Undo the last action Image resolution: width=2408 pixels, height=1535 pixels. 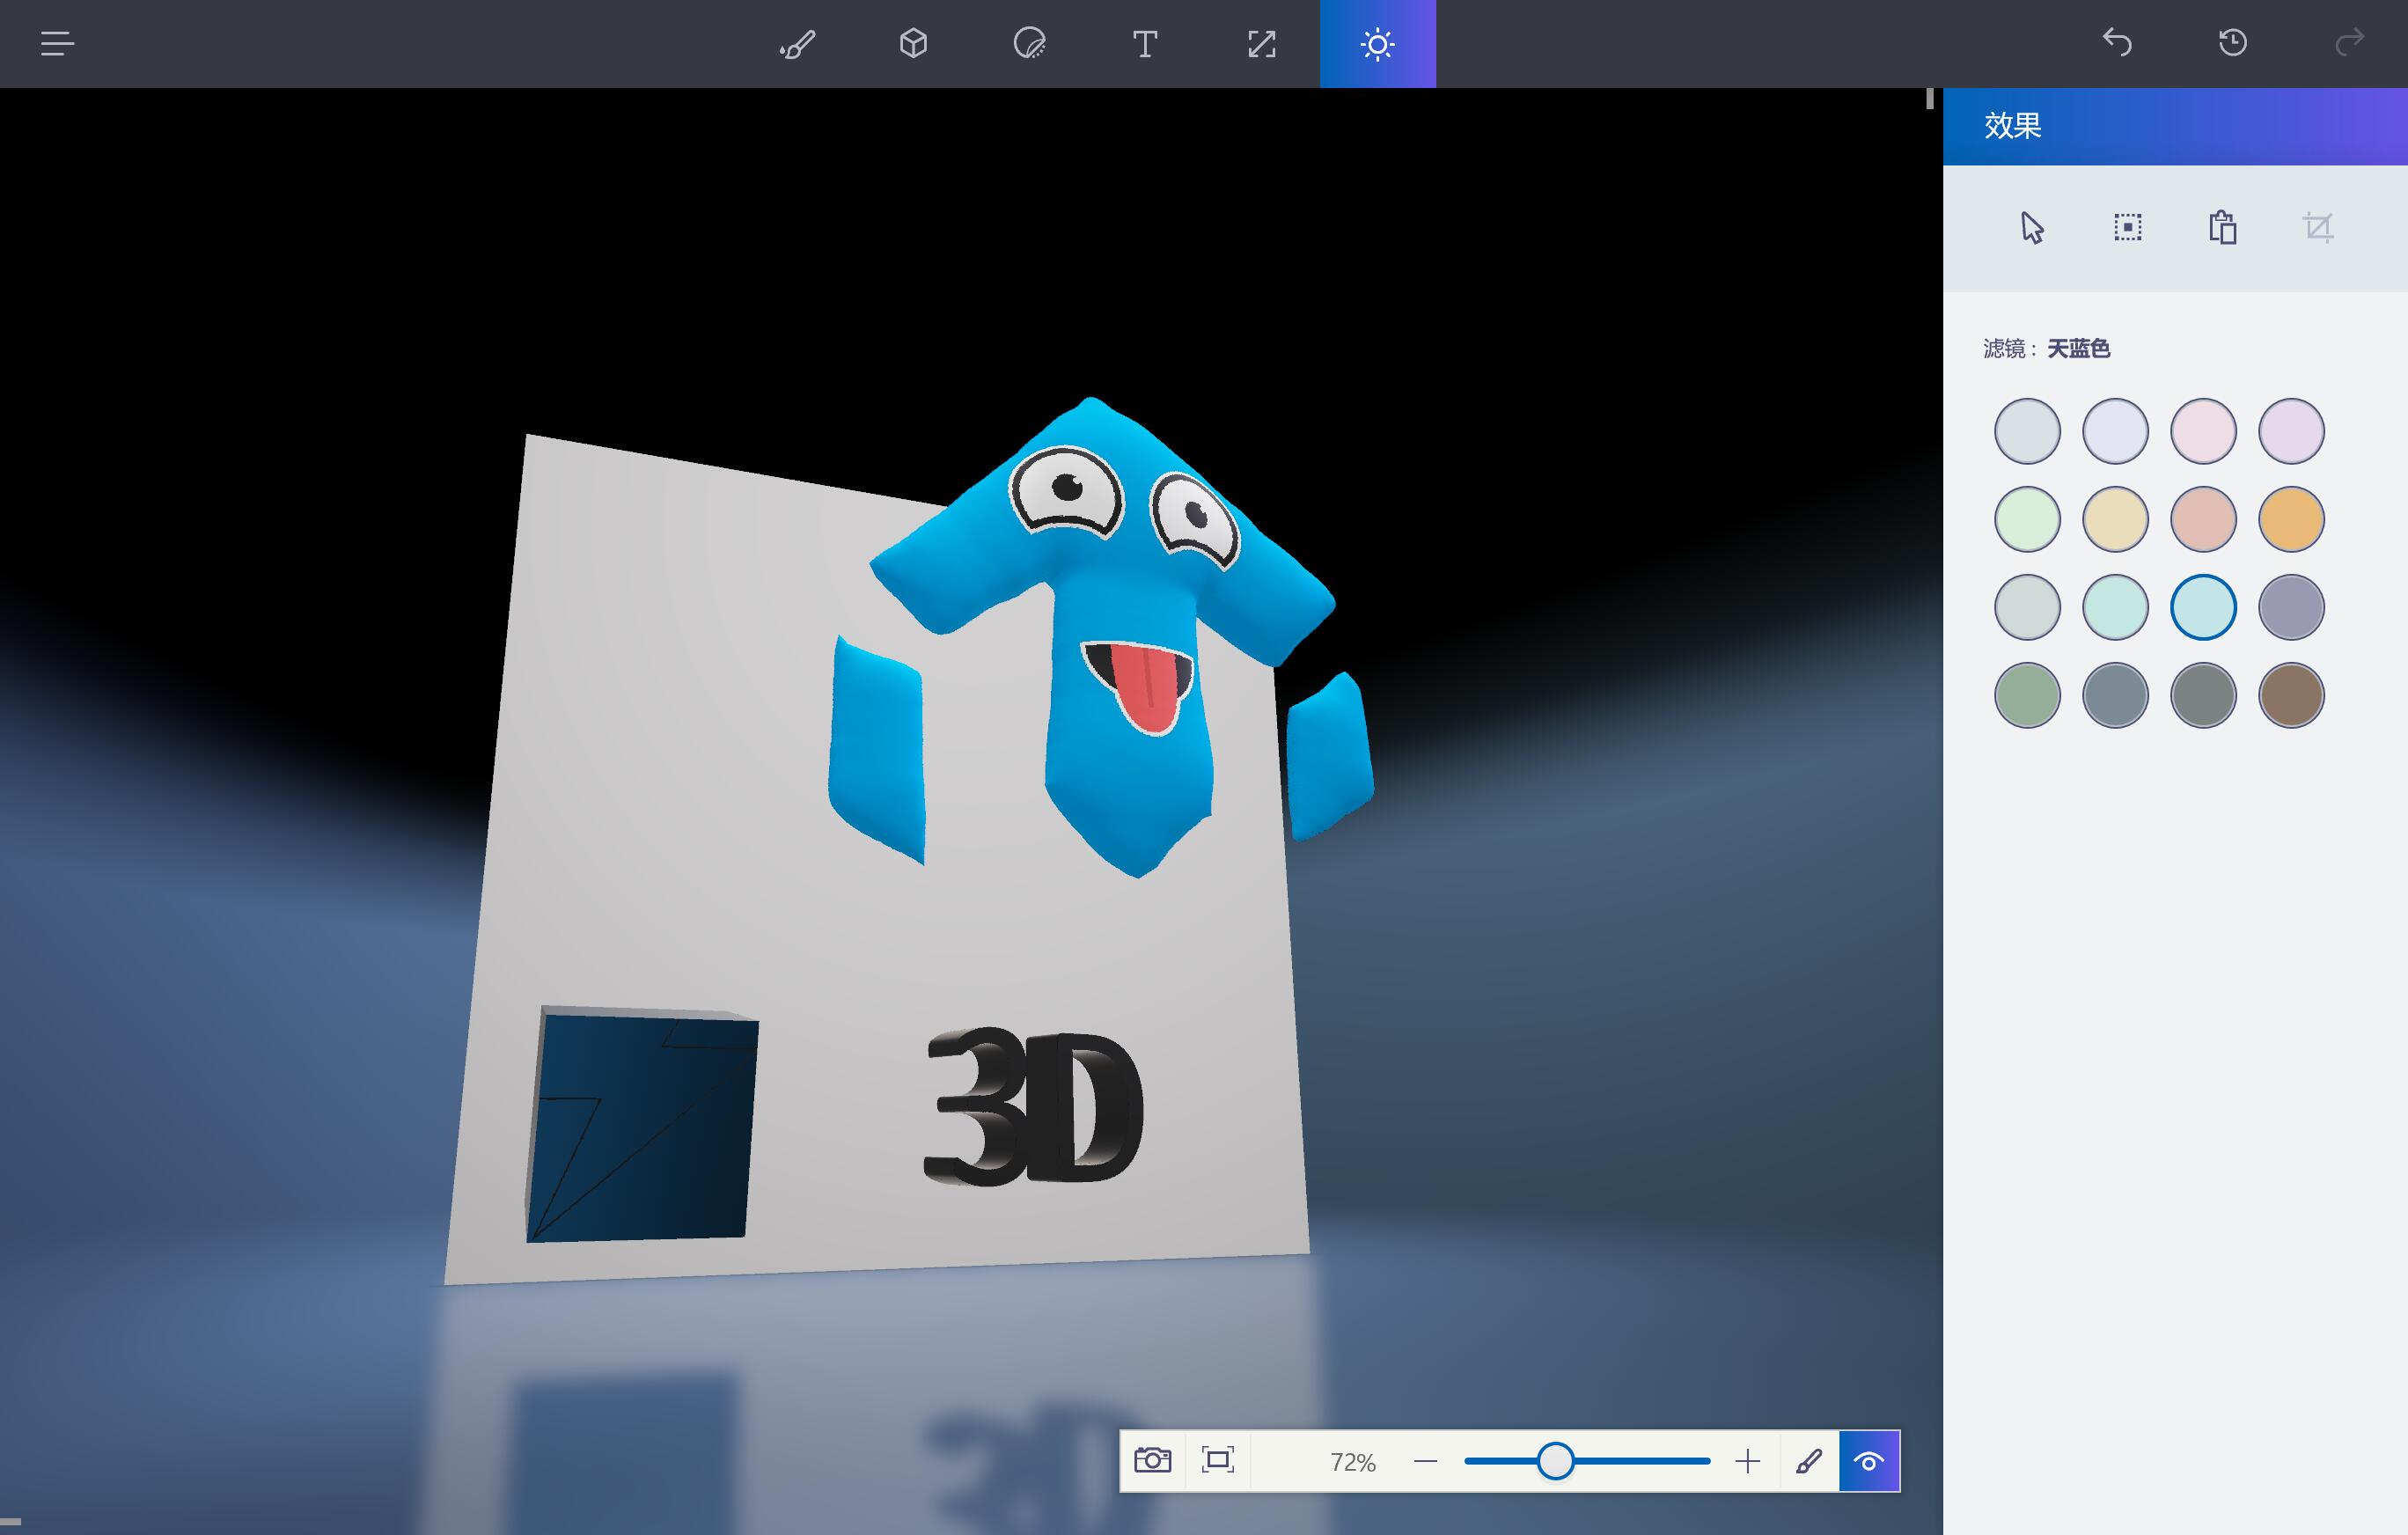pos(2117,43)
